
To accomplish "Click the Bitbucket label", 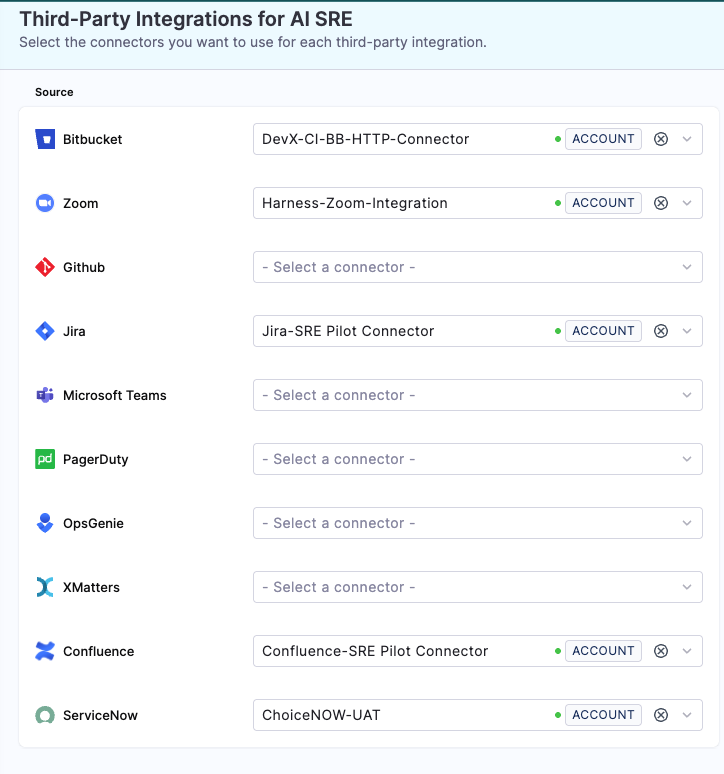I will (x=92, y=139).
